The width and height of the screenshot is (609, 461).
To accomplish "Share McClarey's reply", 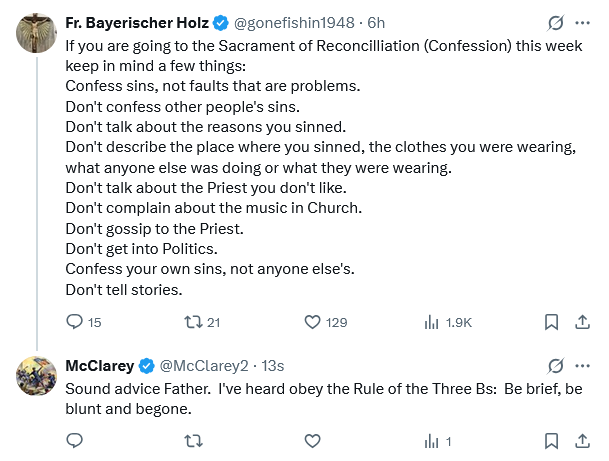I will [582, 440].
